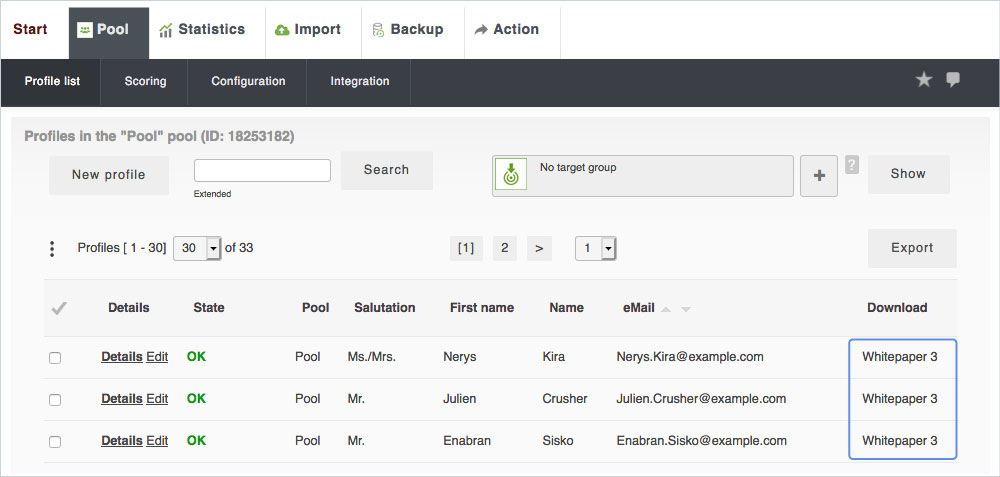1000x477 pixels.
Task: Click the star favorite icon
Action: coord(924,80)
